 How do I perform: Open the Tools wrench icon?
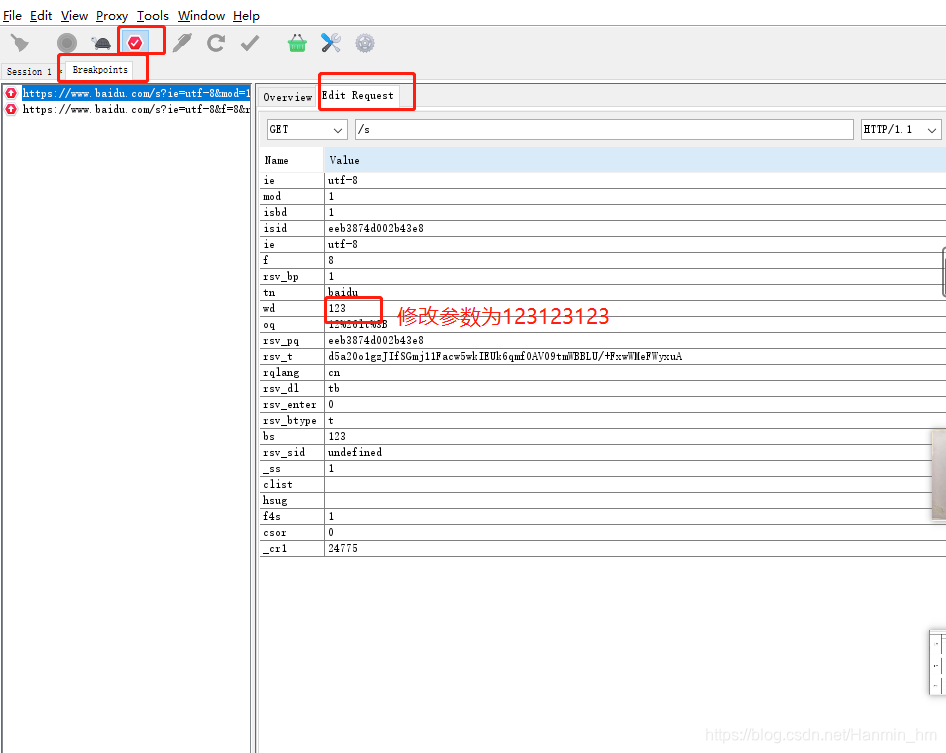(331, 43)
